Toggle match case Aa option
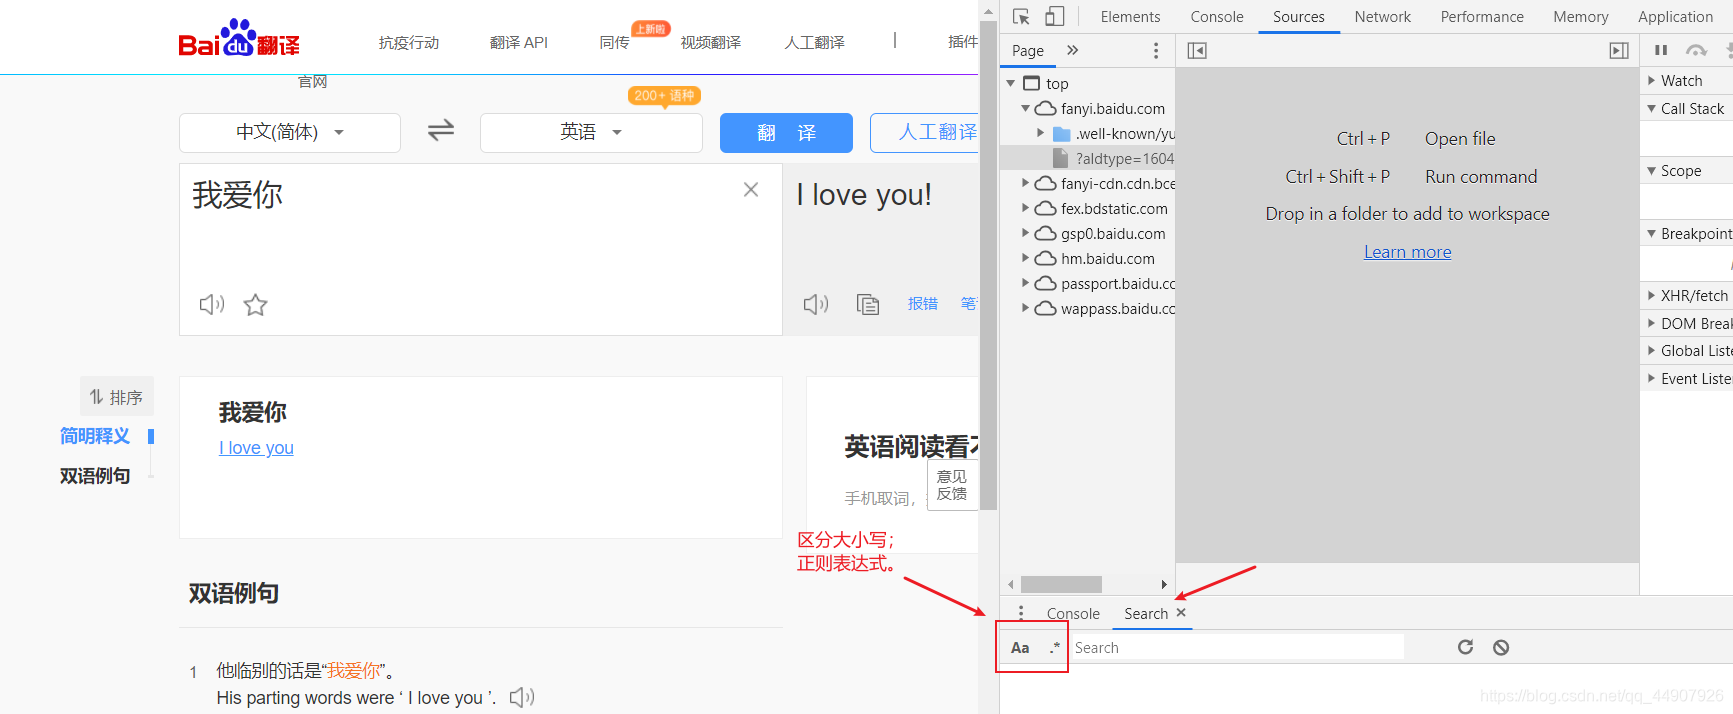This screenshot has width=1733, height=714. (x=1020, y=647)
